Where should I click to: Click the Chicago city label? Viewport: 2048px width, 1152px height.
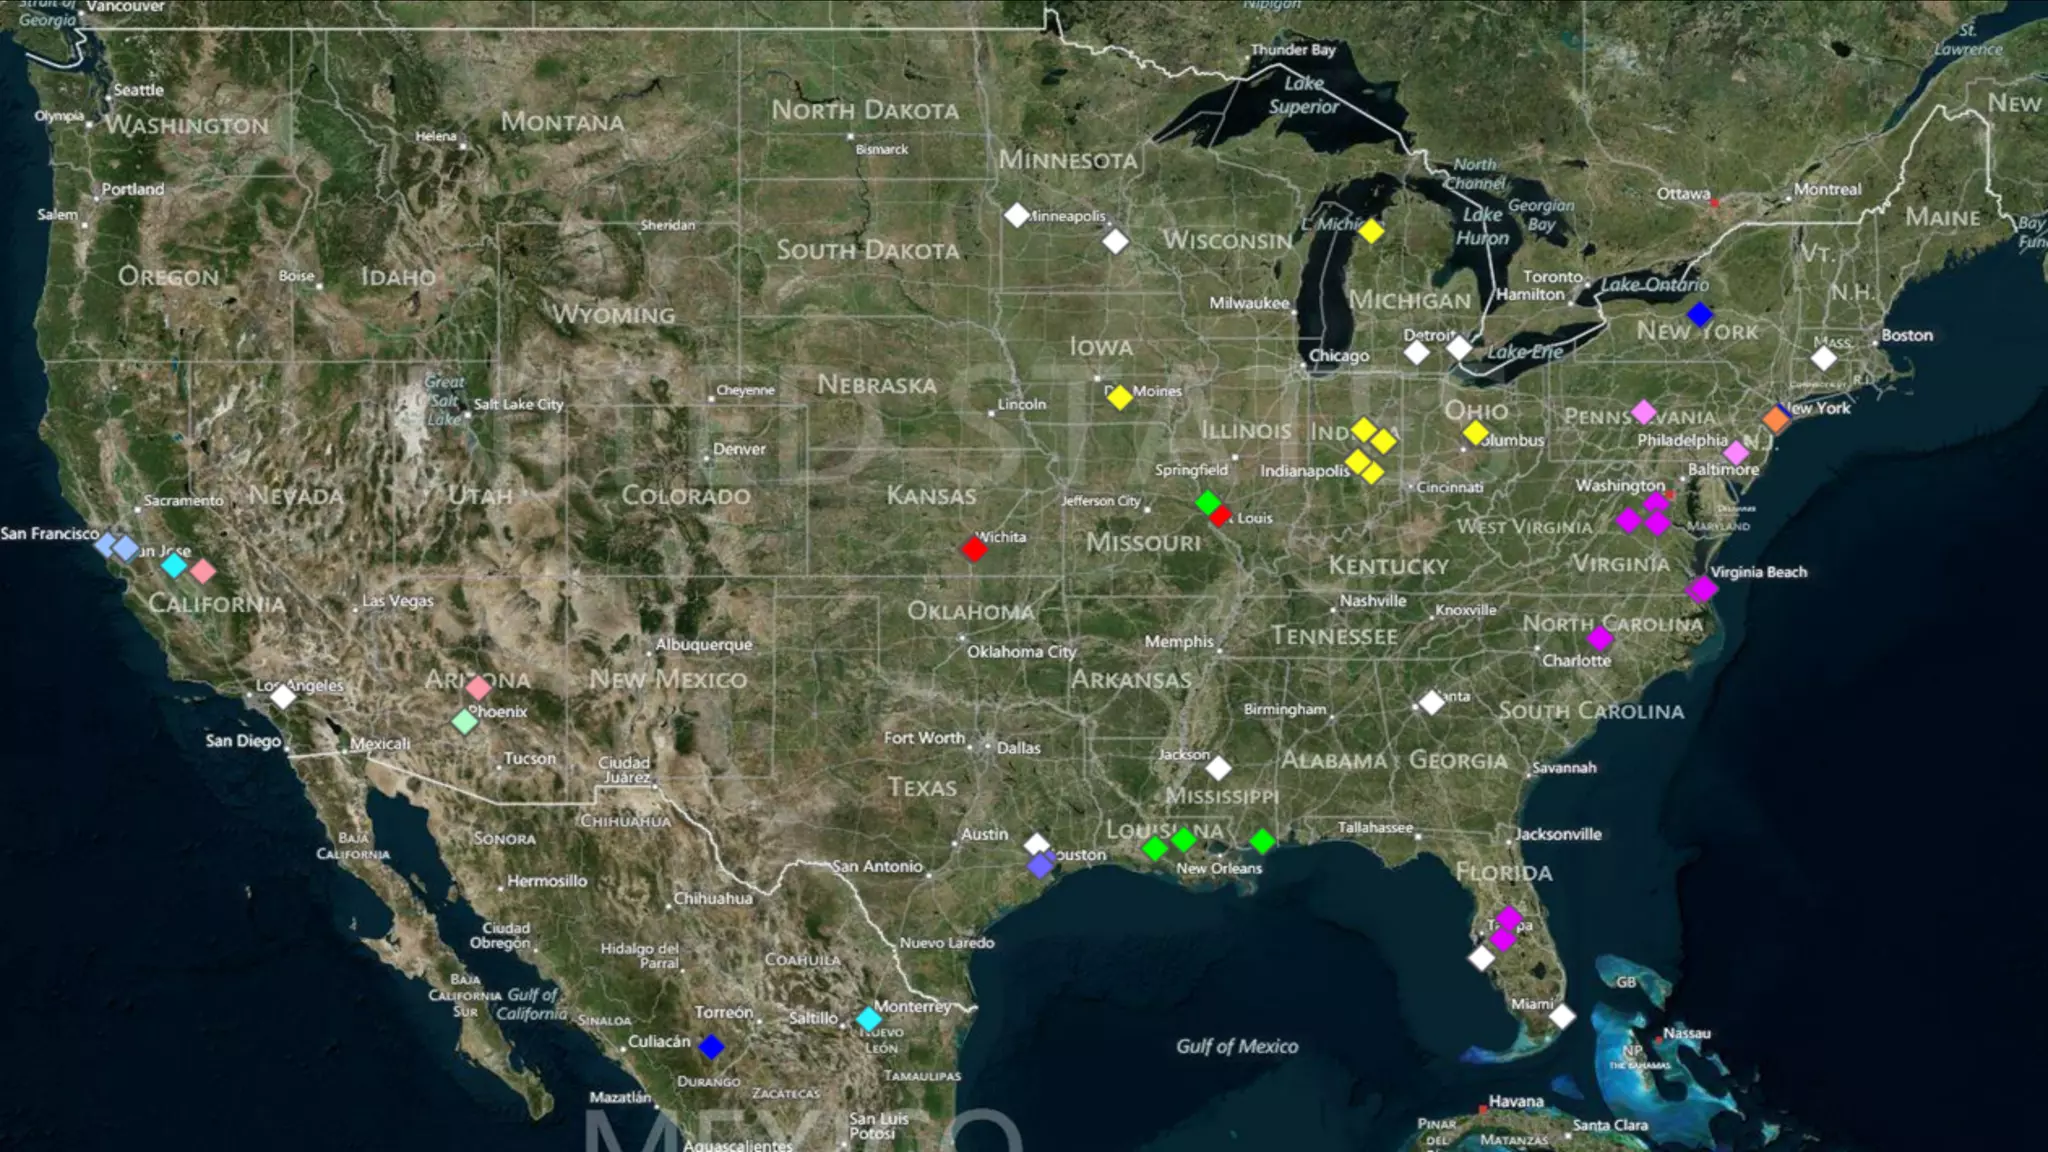(1339, 356)
